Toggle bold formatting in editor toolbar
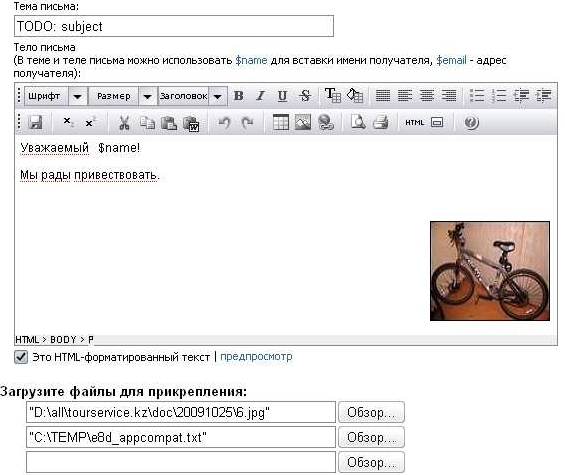The width and height of the screenshot is (565, 475). click(239, 96)
